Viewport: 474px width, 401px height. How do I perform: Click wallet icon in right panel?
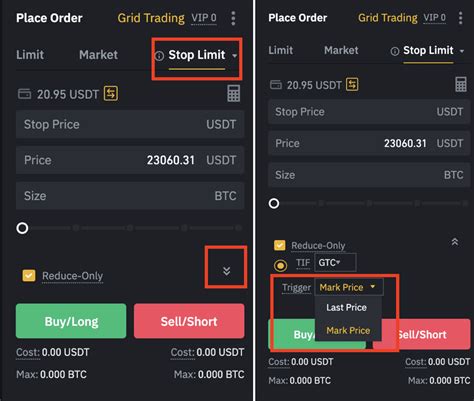[276, 85]
